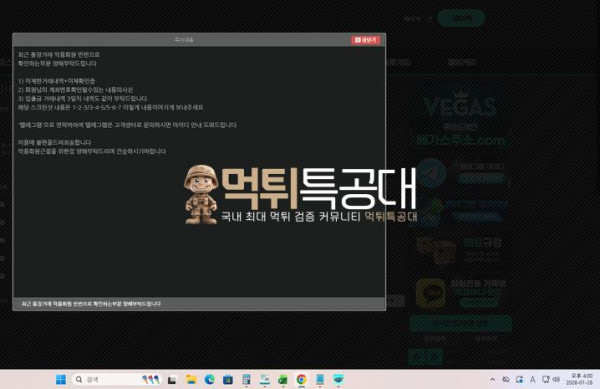Viewport: 600px width, 389px height.
Task: Open the volume speaker tray icon
Action: click(556, 379)
